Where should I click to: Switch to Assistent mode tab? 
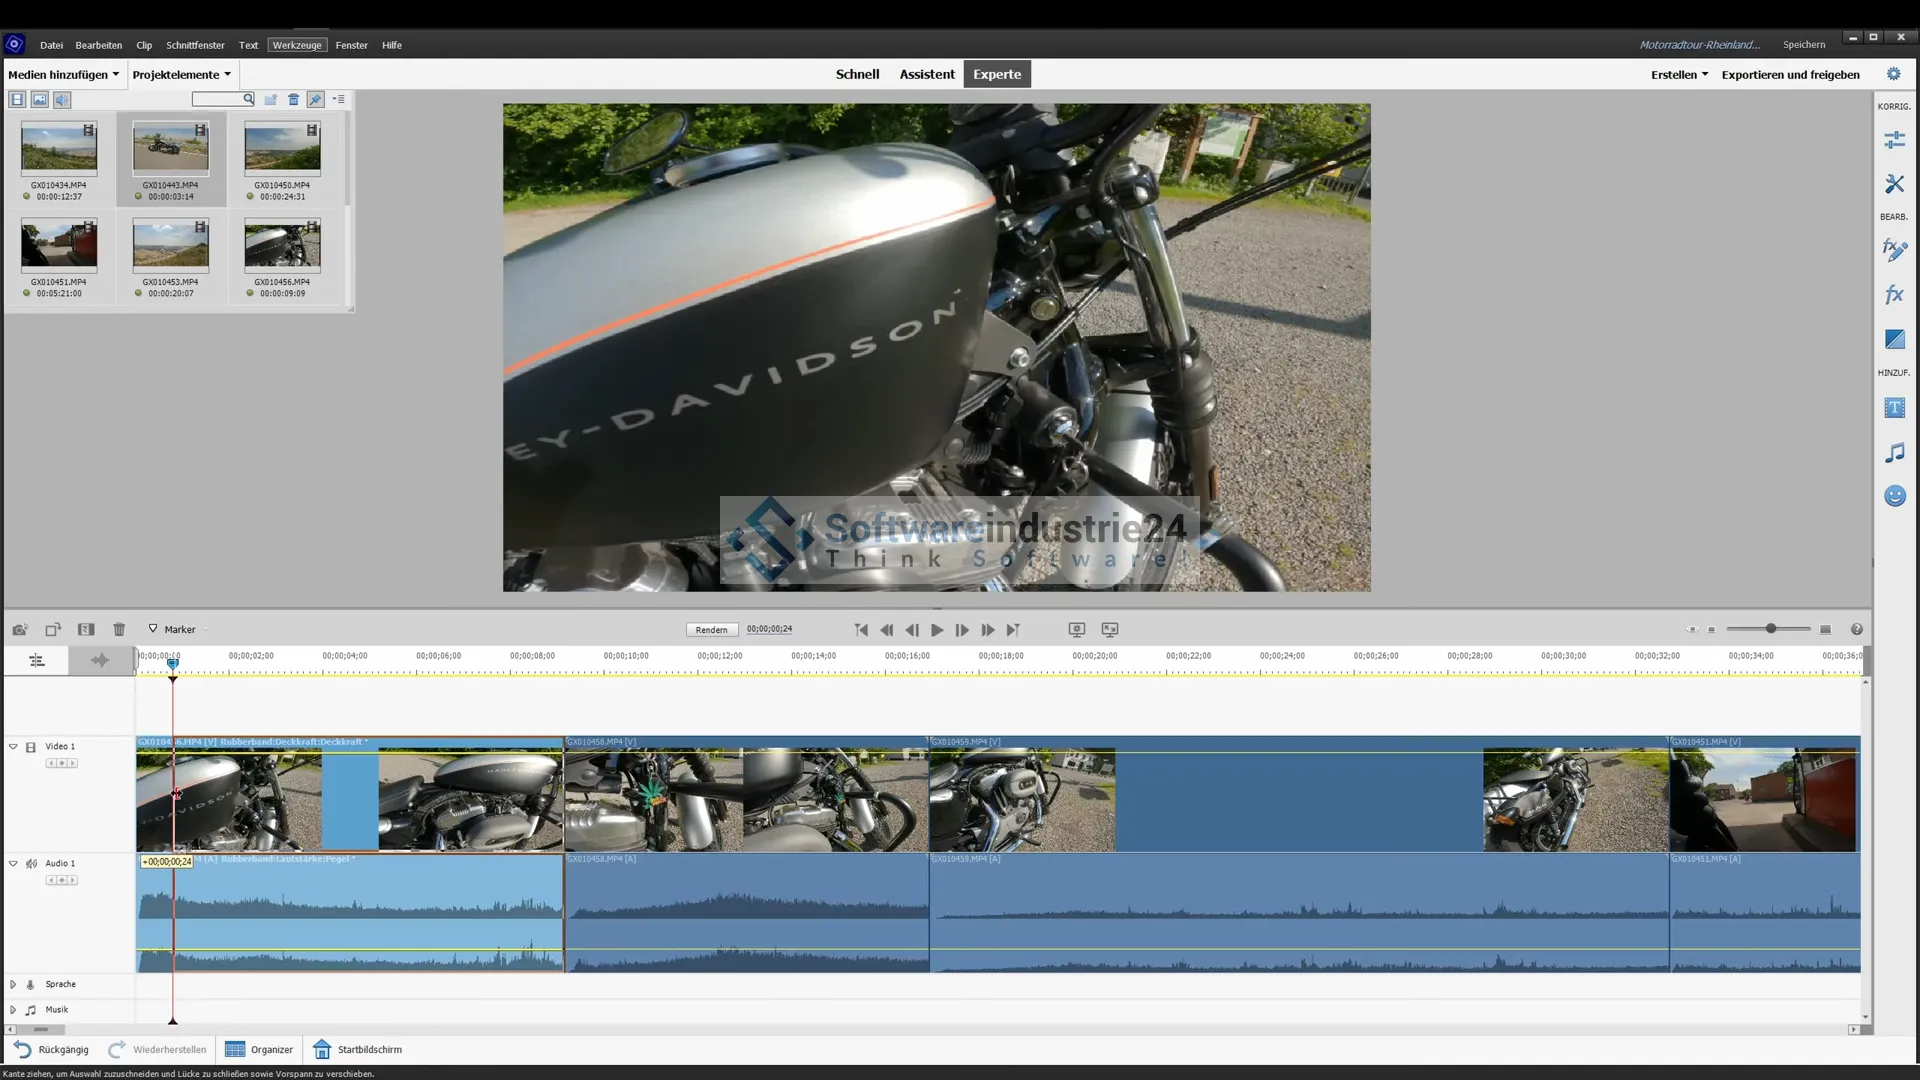pyautogui.click(x=926, y=75)
